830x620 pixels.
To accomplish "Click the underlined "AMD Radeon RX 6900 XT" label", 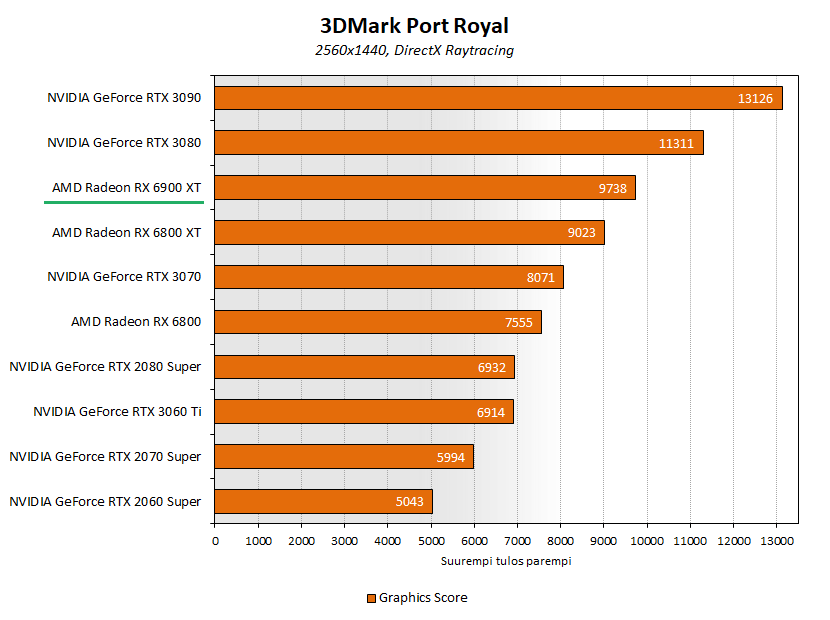I will (127, 187).
